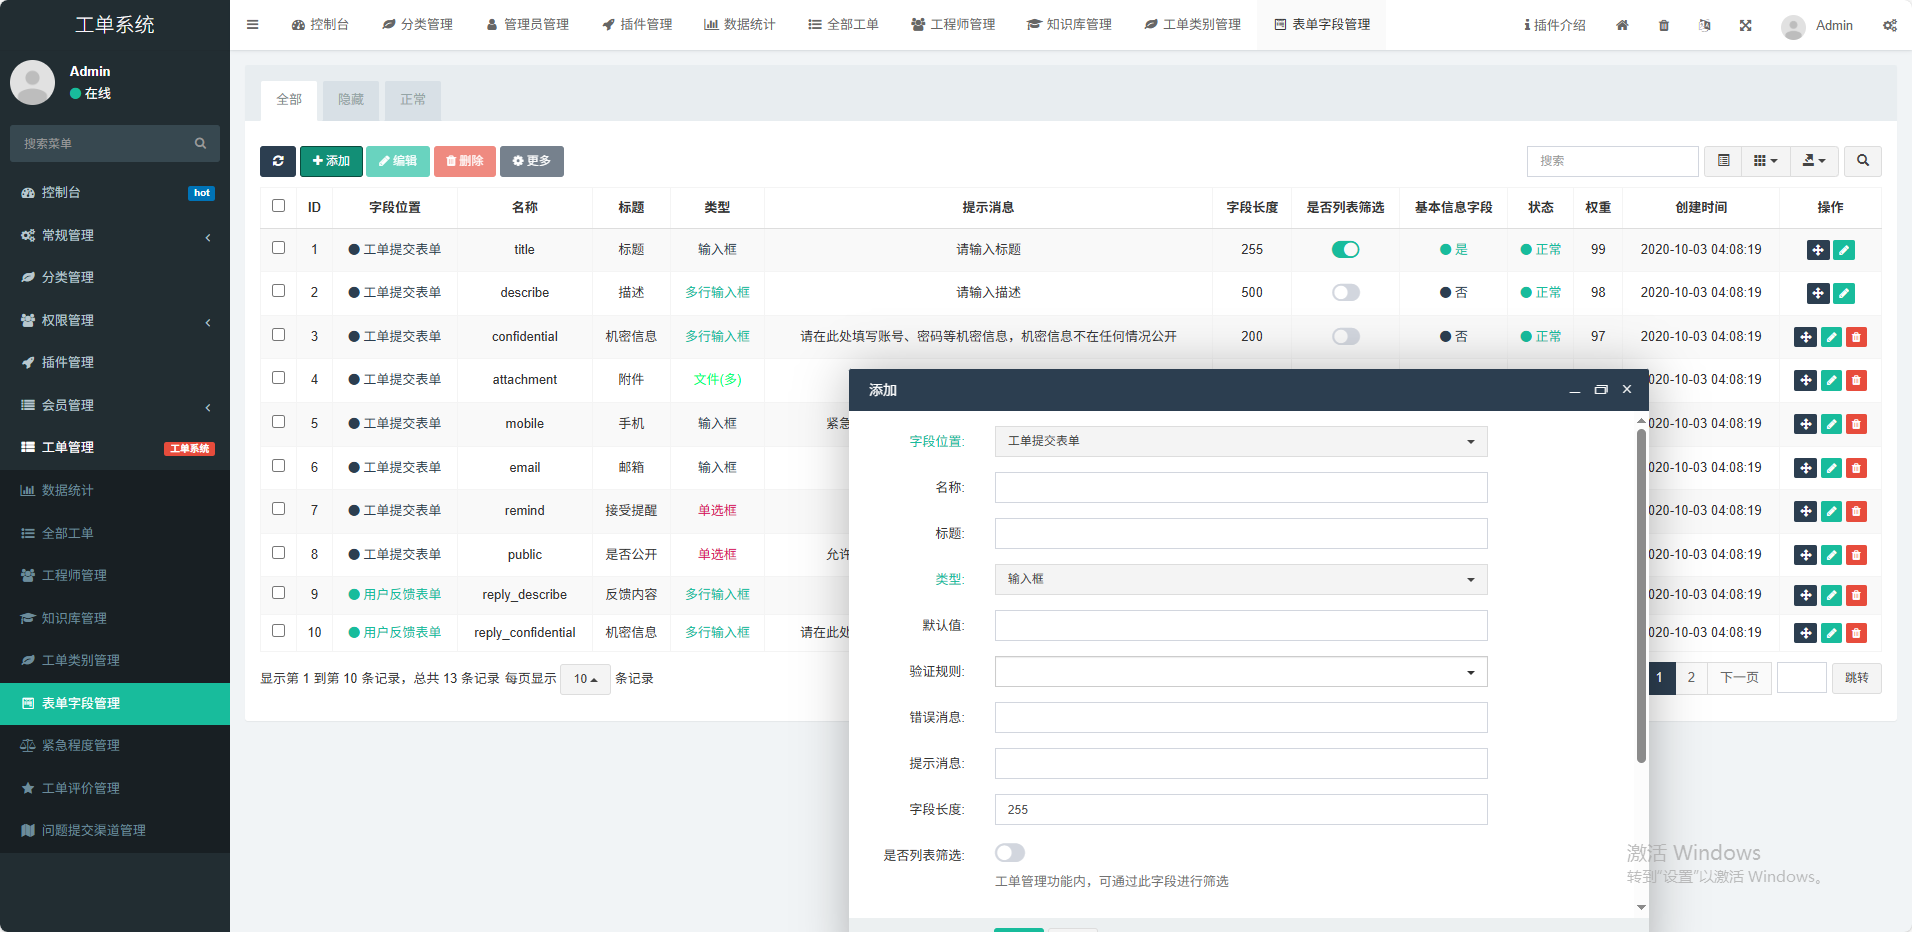The width and height of the screenshot is (1912, 932).
Task: Open 全部工单 in top navigation
Action: pos(843,25)
